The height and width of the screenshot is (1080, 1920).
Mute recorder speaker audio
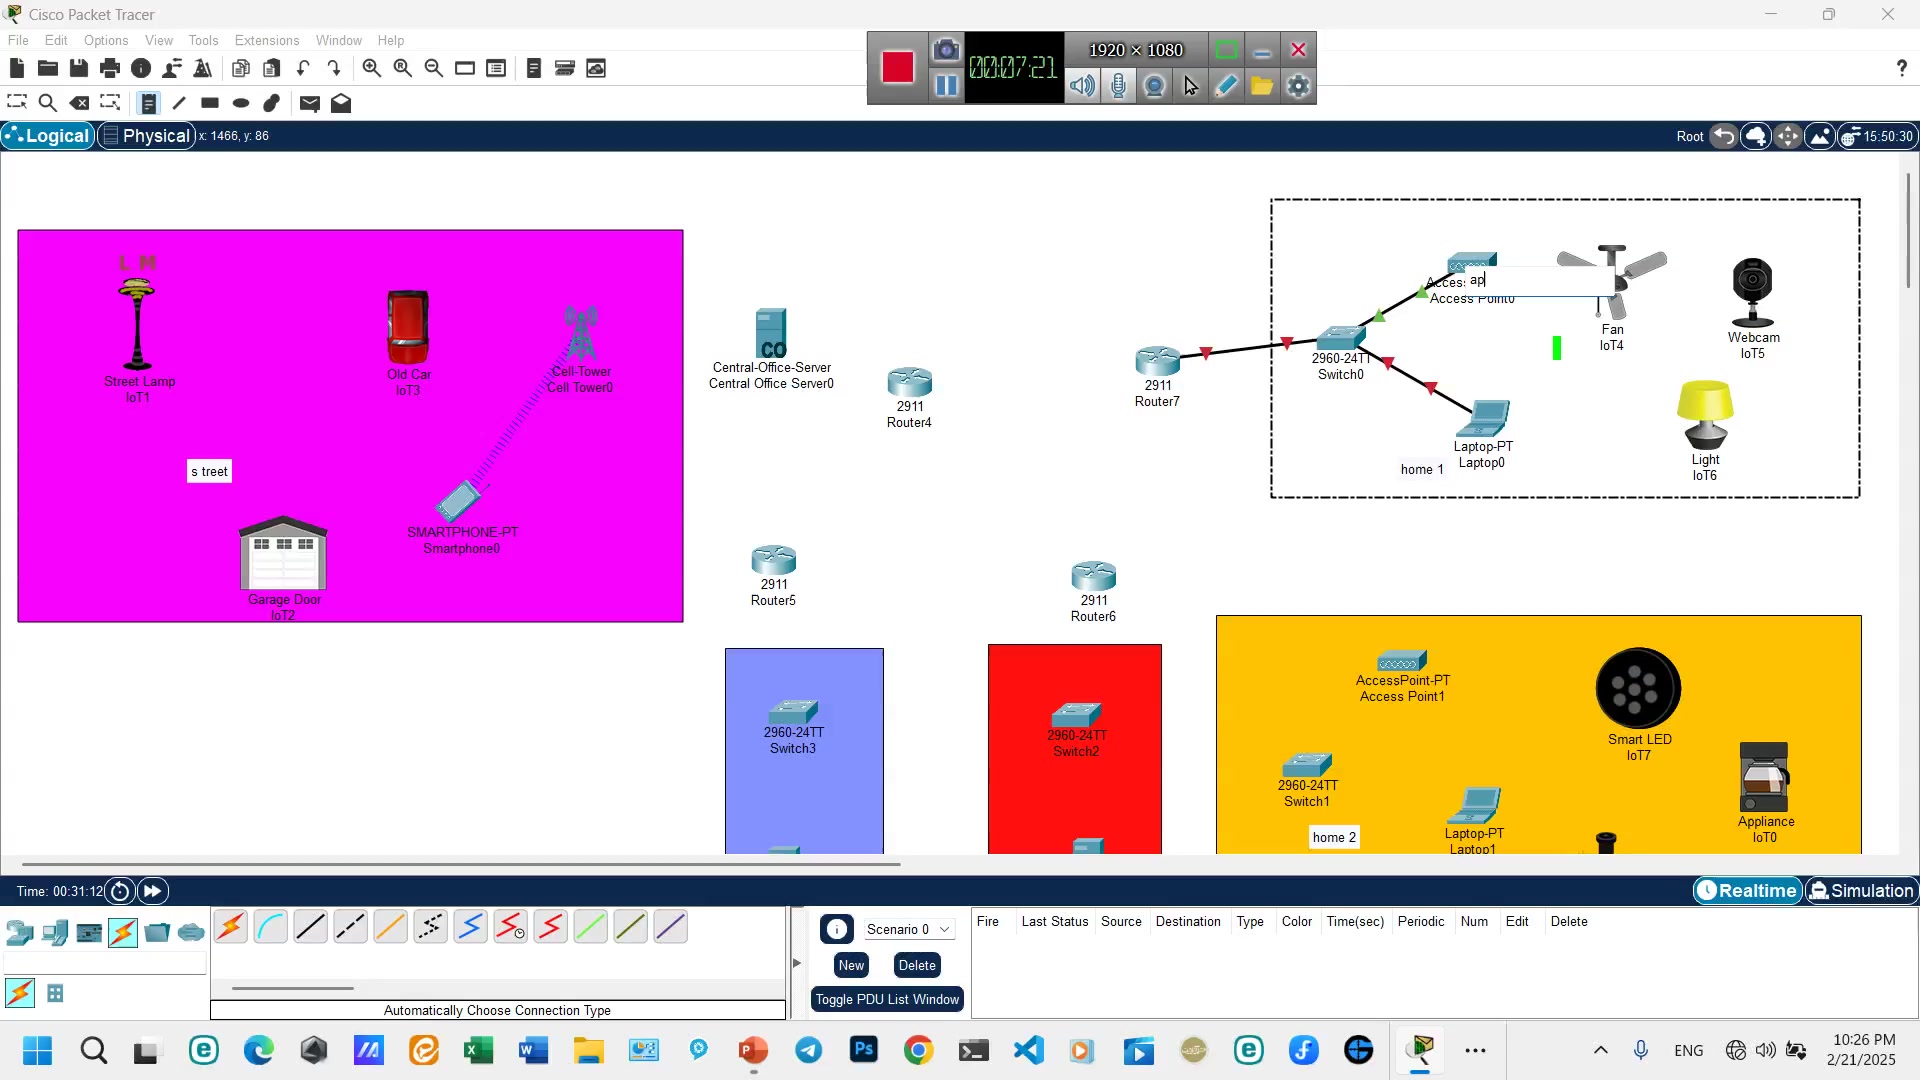1082,86
